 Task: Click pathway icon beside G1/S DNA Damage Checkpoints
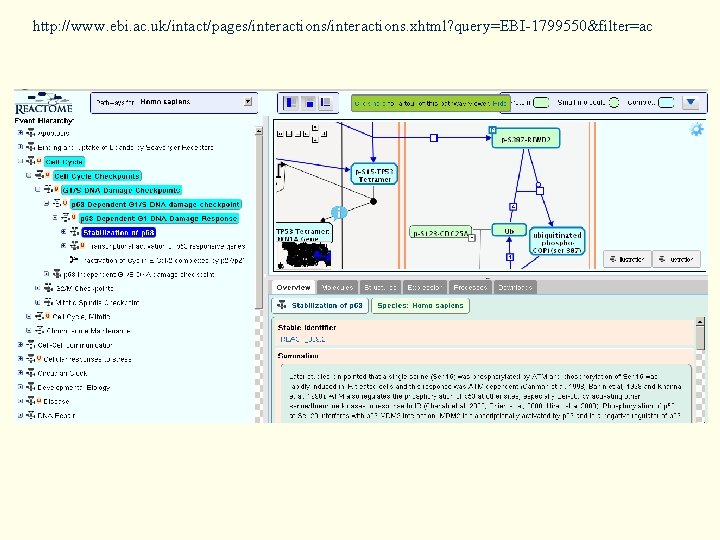coord(48,190)
